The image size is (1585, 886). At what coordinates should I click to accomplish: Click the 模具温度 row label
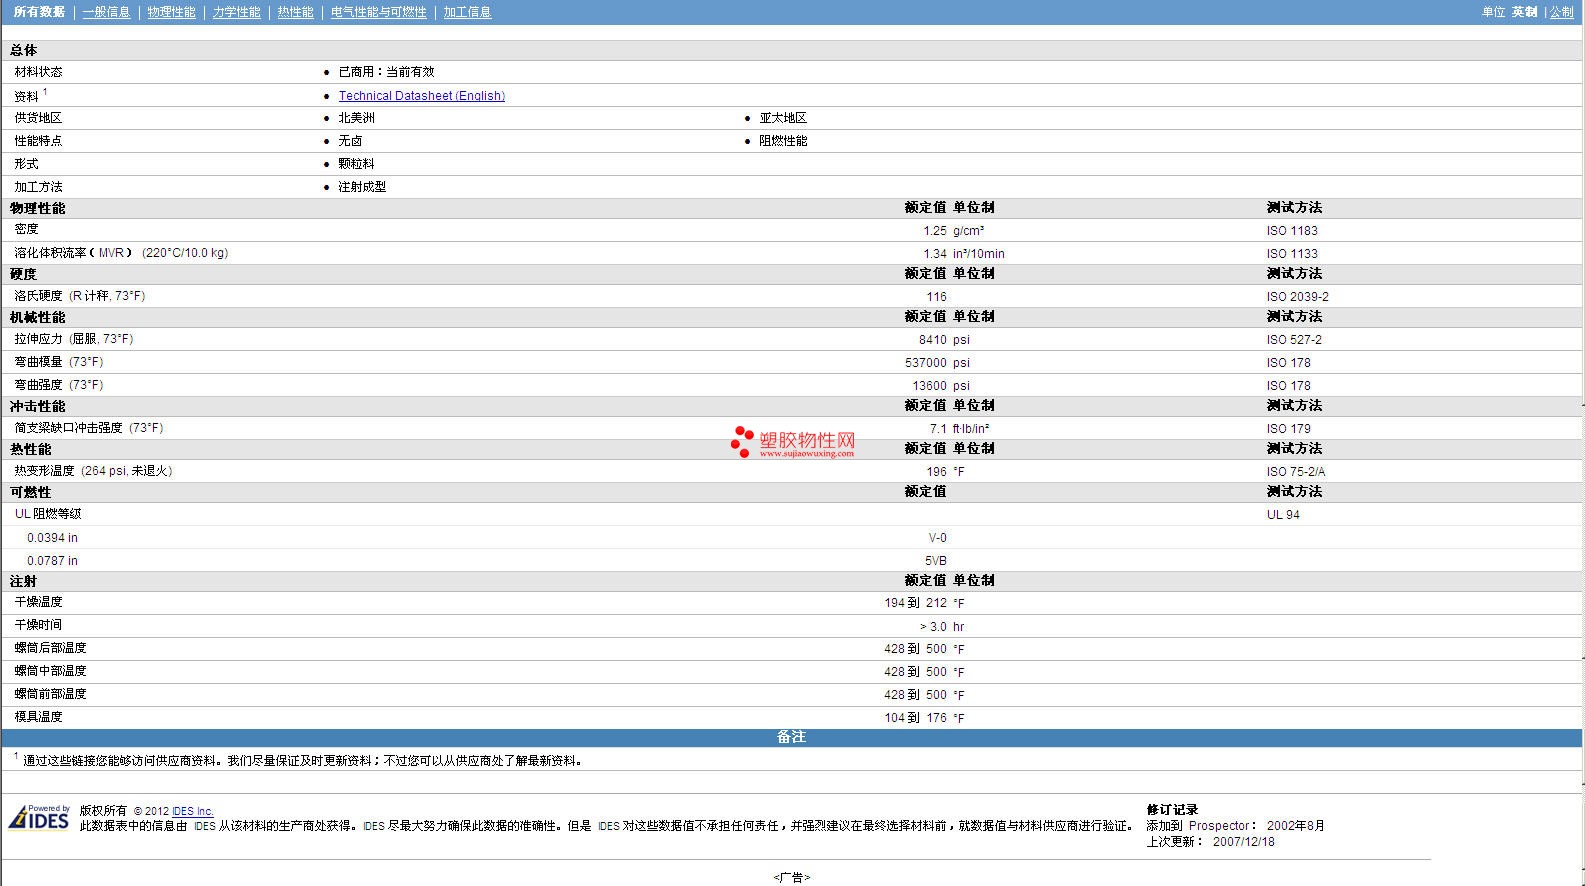pyautogui.click(x=38, y=717)
